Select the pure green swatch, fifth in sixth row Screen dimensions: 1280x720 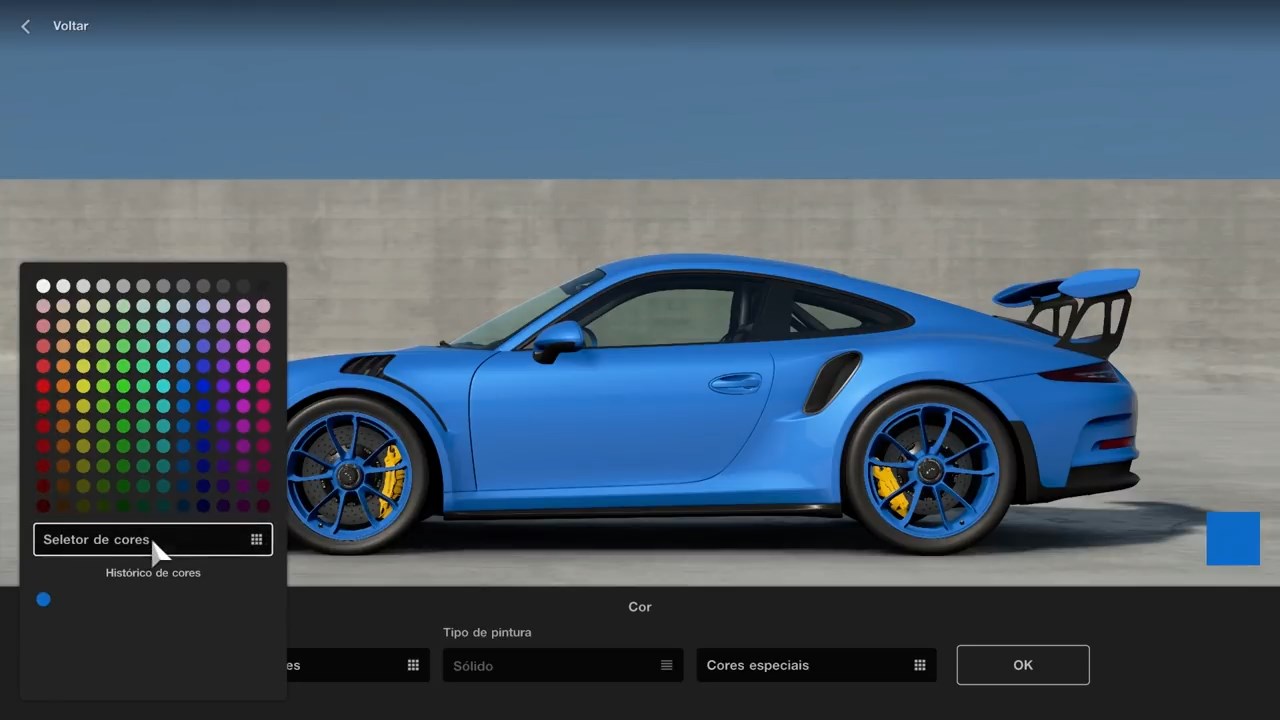coord(123,386)
